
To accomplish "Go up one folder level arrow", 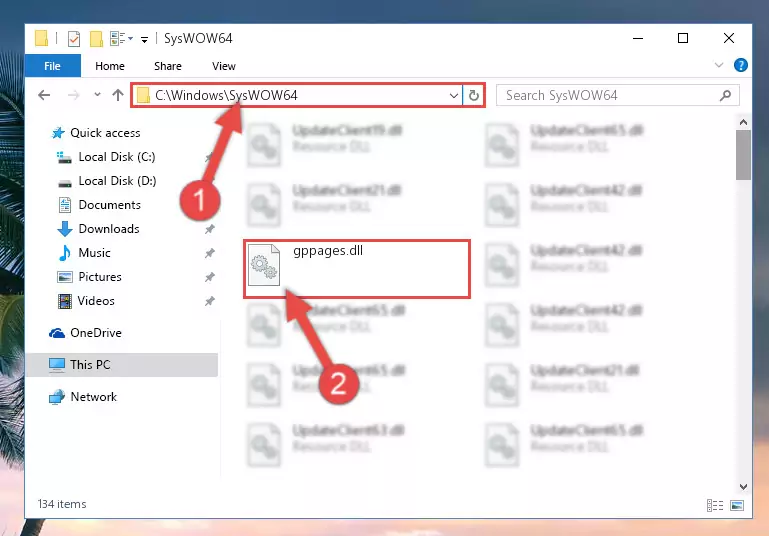I will click(x=118, y=95).
